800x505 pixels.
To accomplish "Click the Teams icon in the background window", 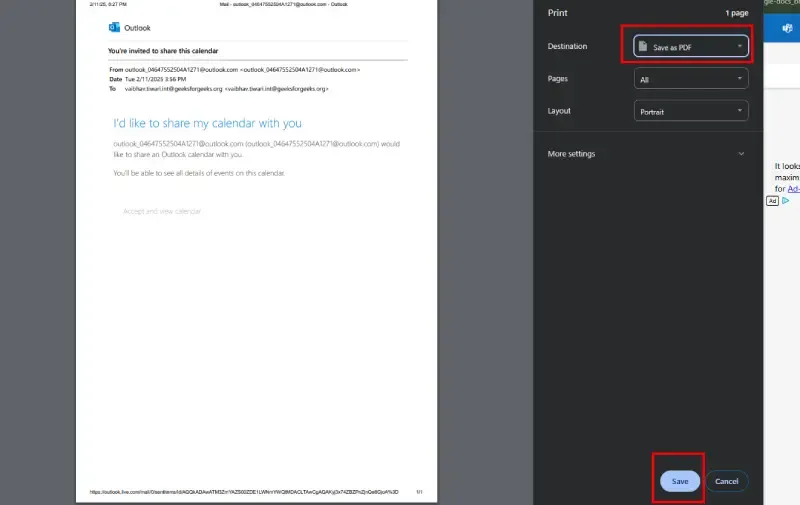I will click(787, 28).
